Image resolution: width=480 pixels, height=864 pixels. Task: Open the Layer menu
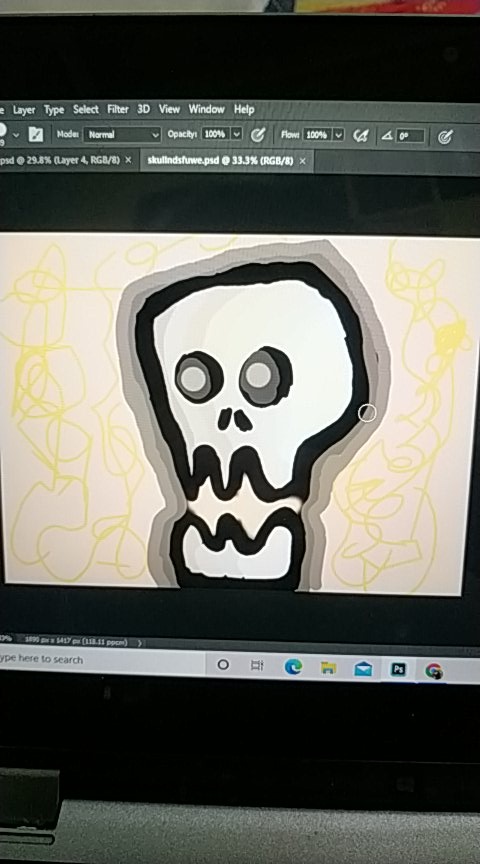click(24, 110)
